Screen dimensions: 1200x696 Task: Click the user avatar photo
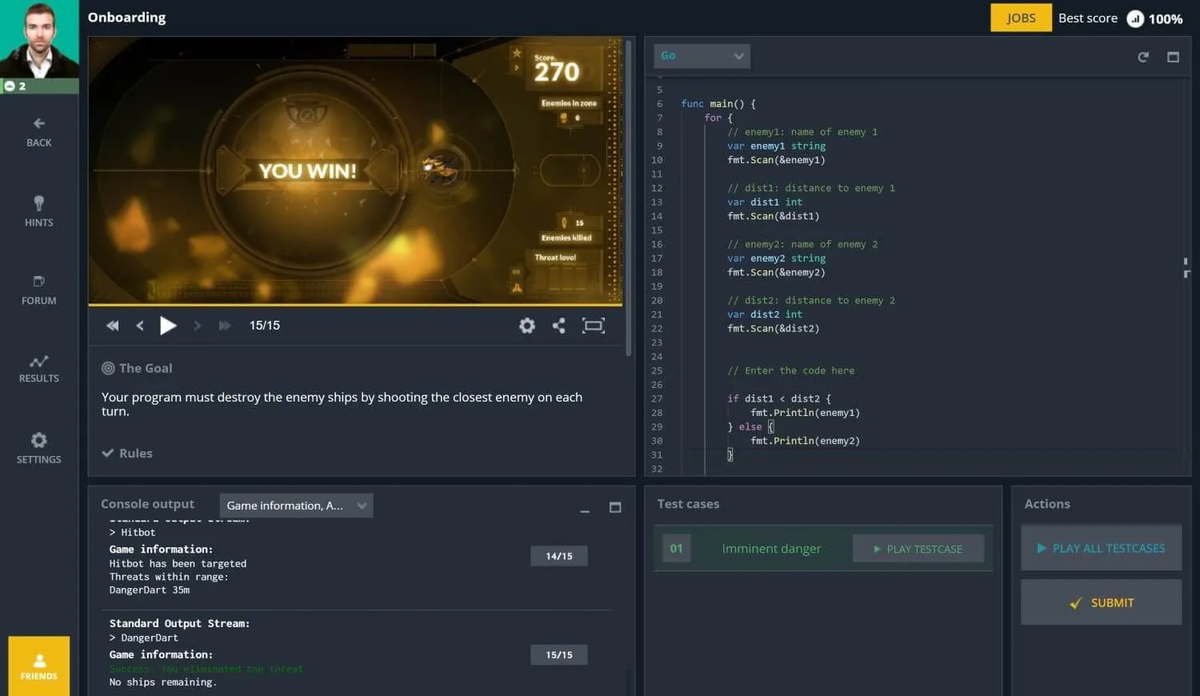39,39
